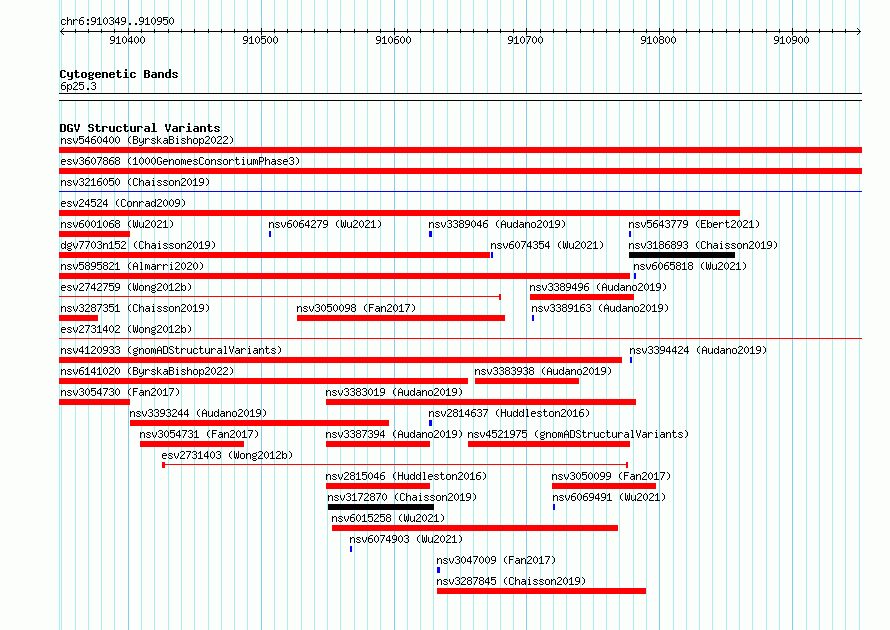Click the red bar under nsv3383938
This screenshot has height=630, width=890.
coord(527,381)
